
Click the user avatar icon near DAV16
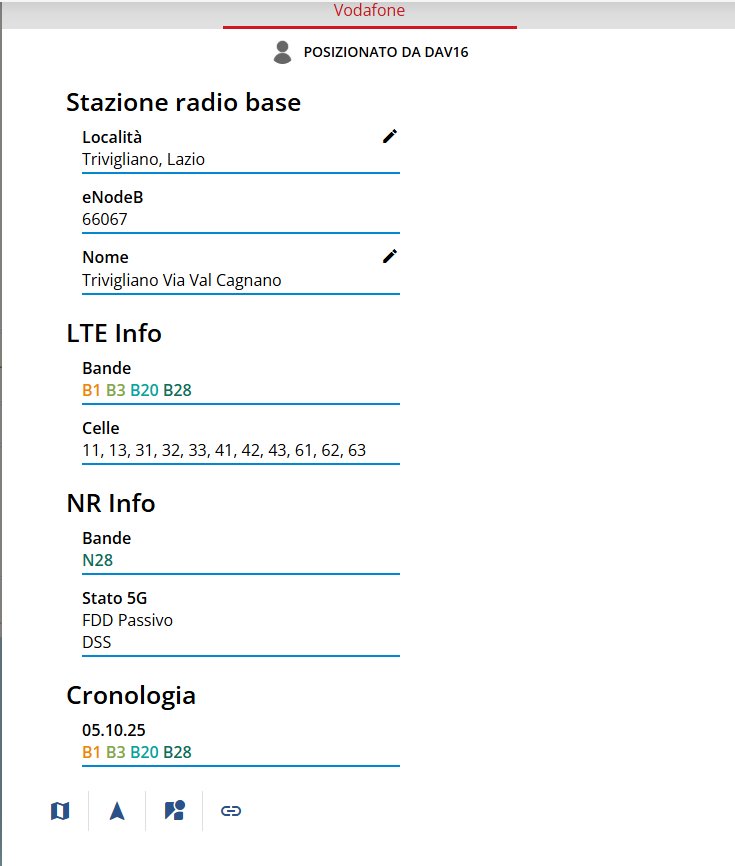pyautogui.click(x=282, y=52)
